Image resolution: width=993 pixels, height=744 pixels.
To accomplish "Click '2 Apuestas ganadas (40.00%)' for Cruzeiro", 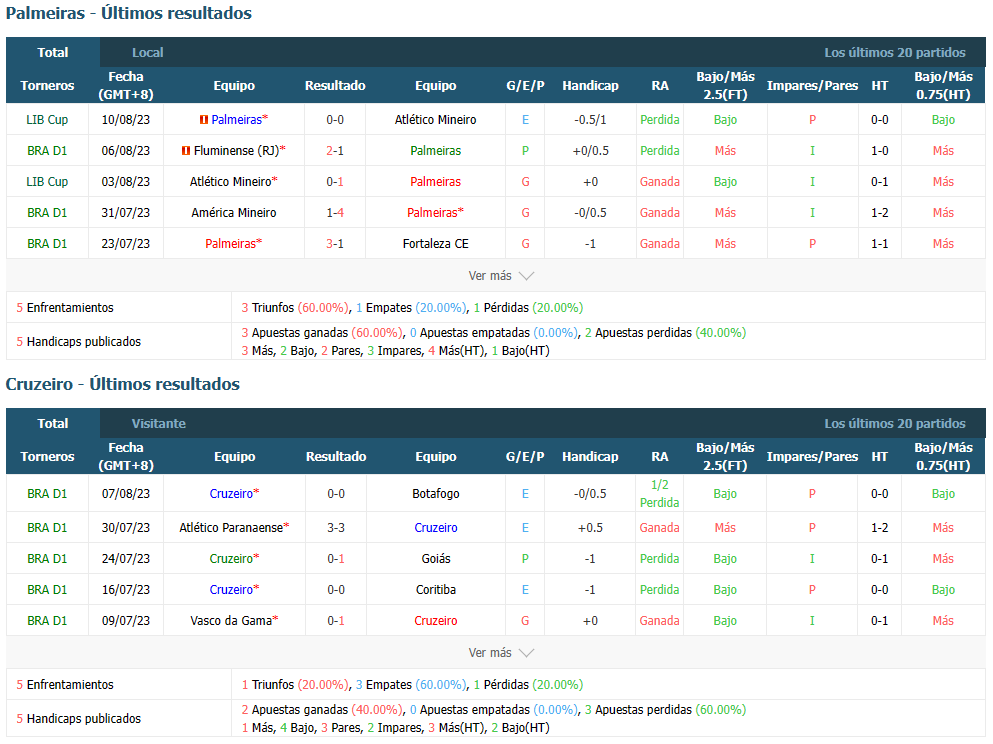I will [322, 710].
